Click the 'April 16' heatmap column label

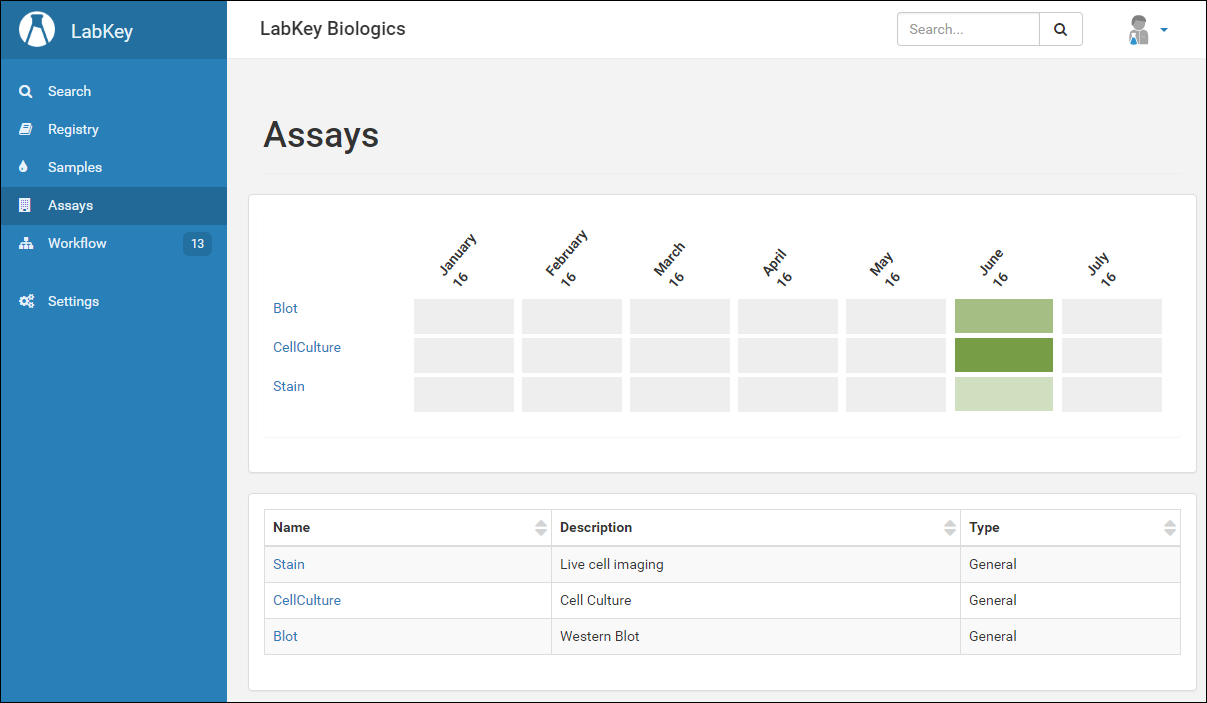point(780,267)
